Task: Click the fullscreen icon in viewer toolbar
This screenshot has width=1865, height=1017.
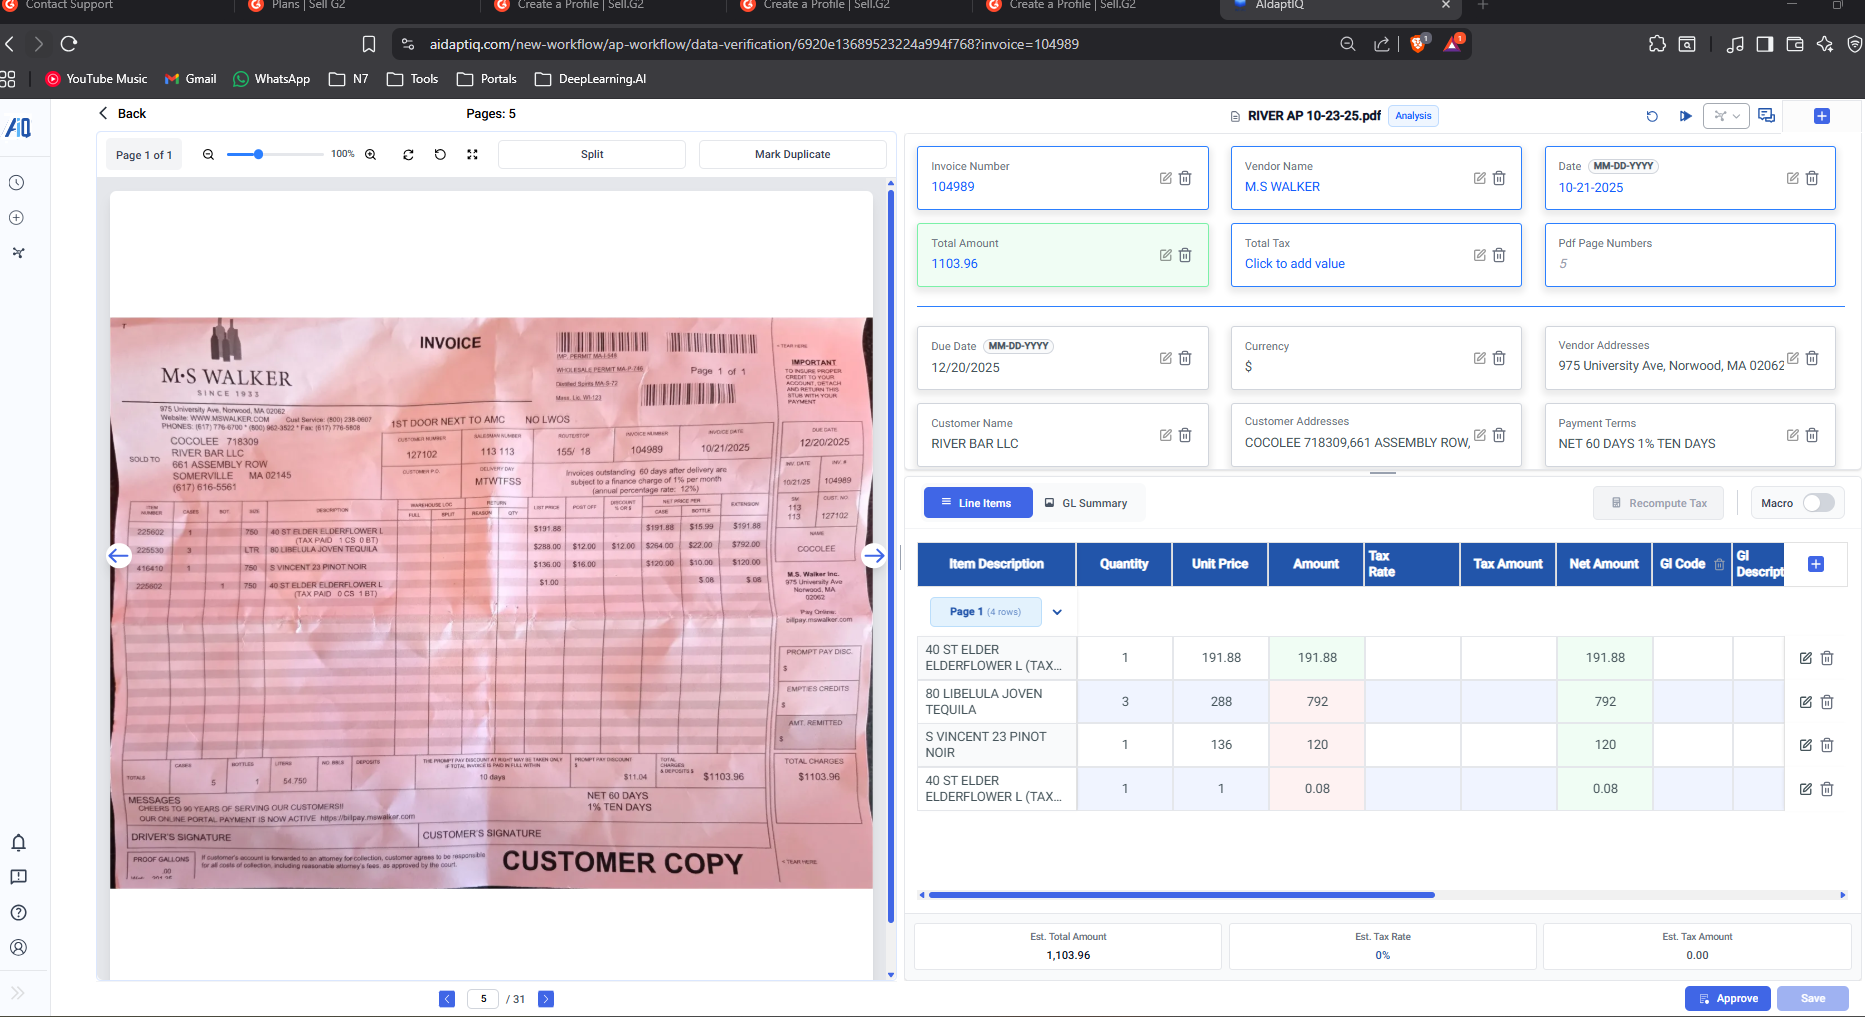Action: [472, 155]
